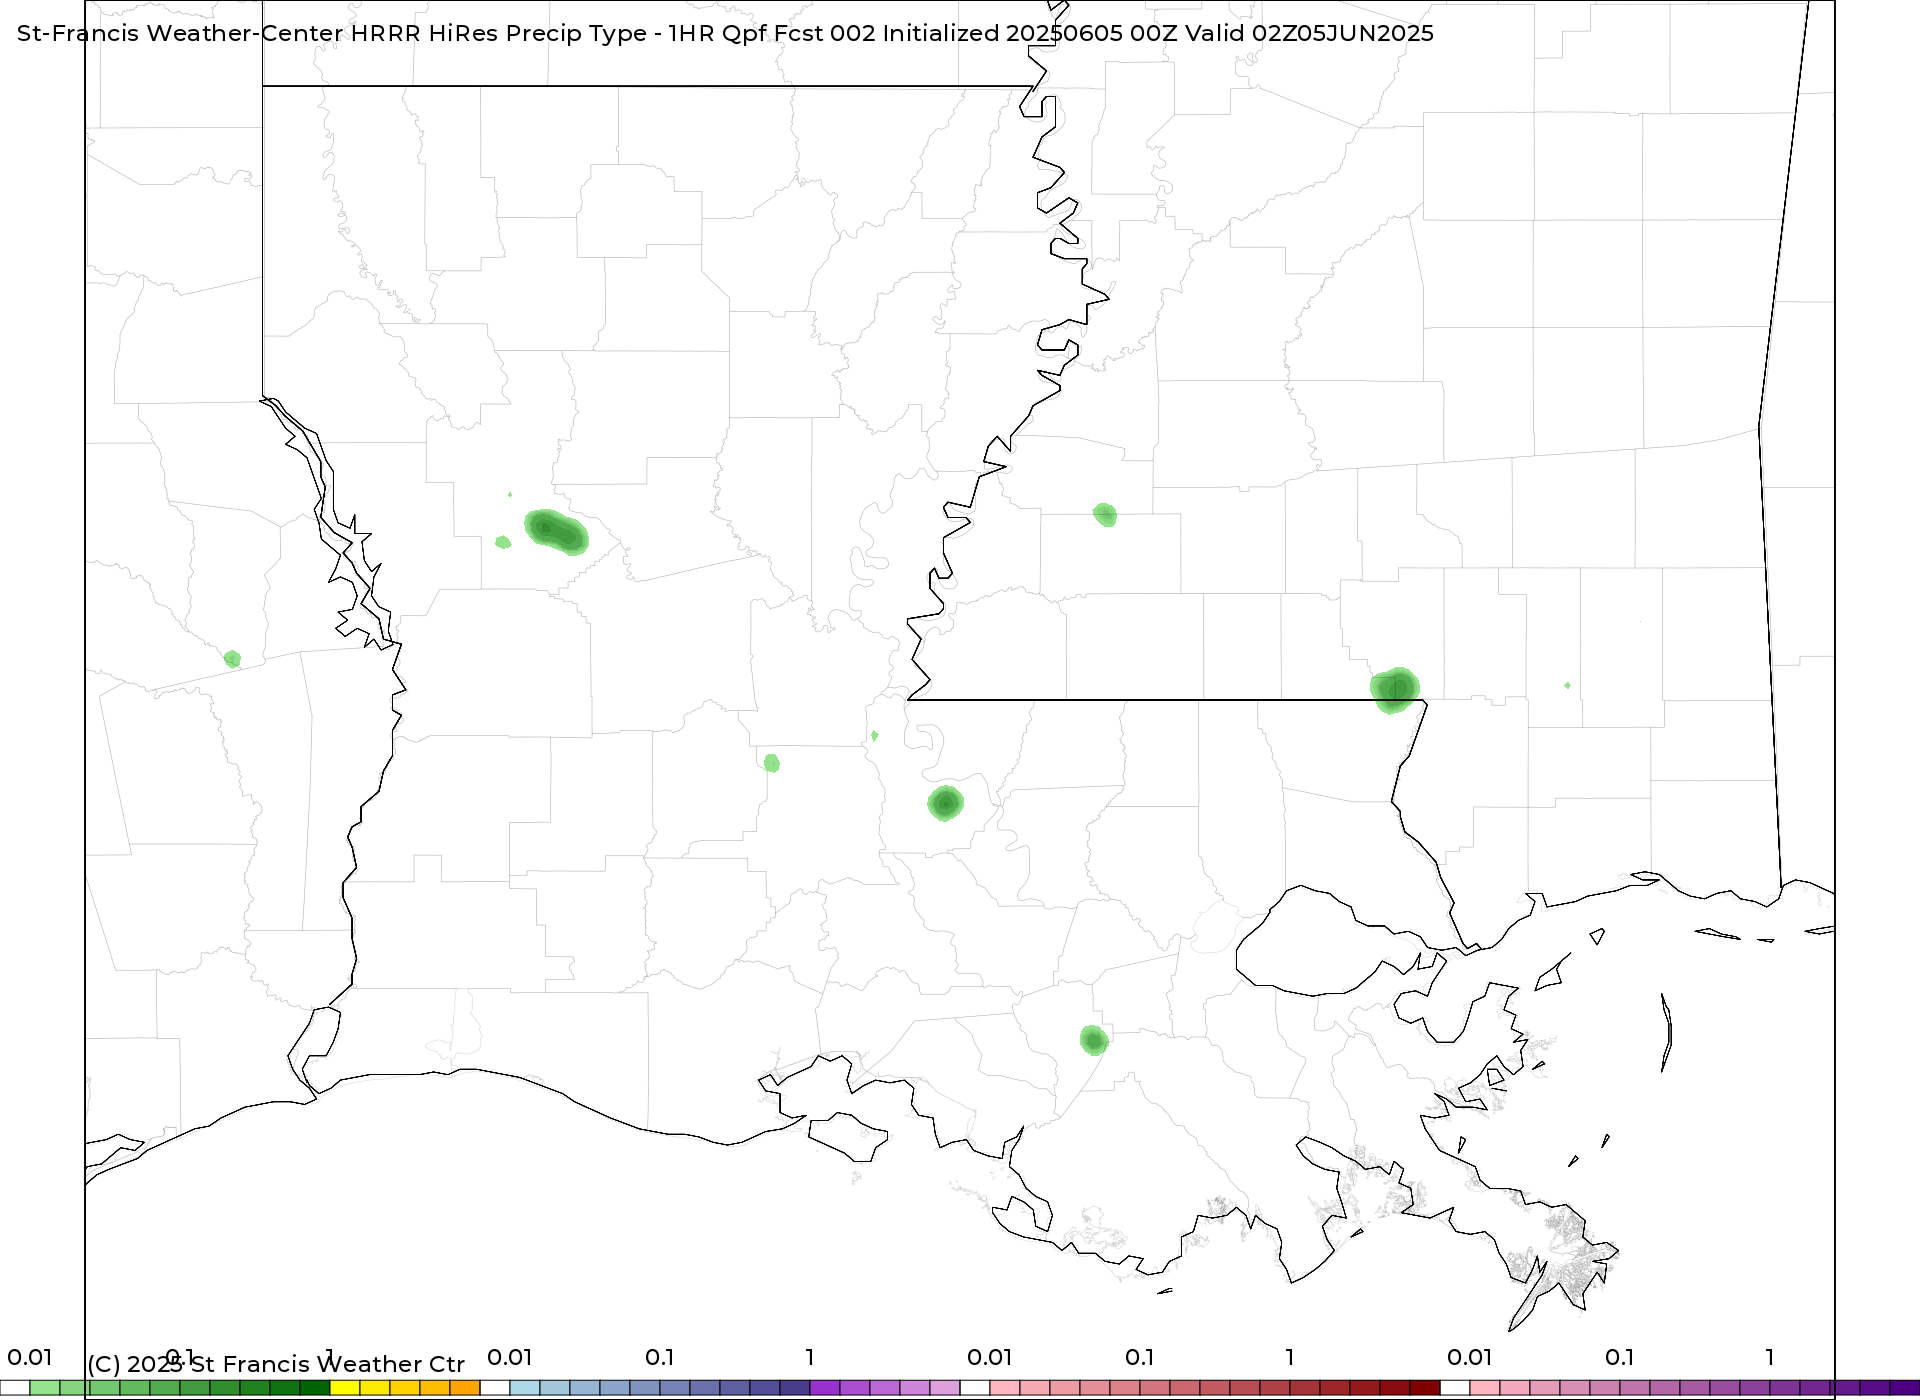Click the dark green rain cell on the Mississippi-Louisiana border
Image resolution: width=1920 pixels, height=1400 pixels.
1395,690
